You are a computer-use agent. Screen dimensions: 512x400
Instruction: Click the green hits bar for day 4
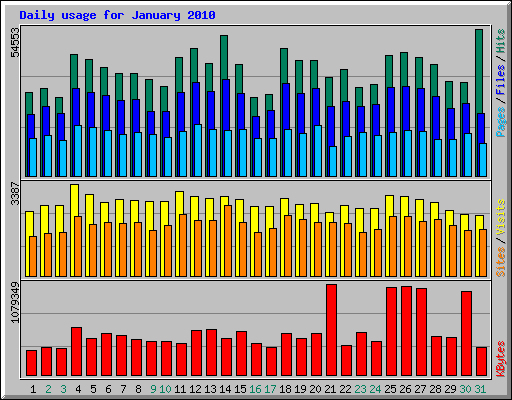point(74,71)
